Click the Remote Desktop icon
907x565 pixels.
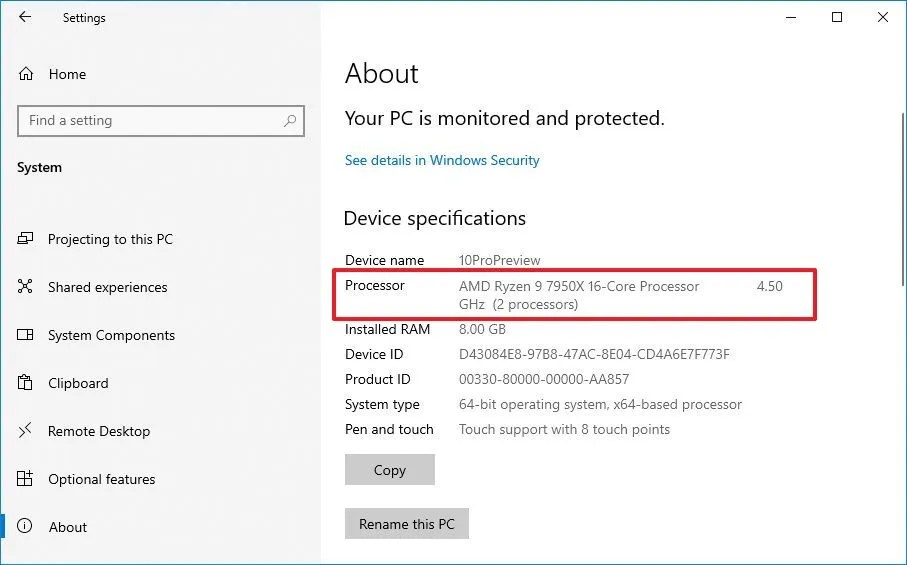point(25,430)
